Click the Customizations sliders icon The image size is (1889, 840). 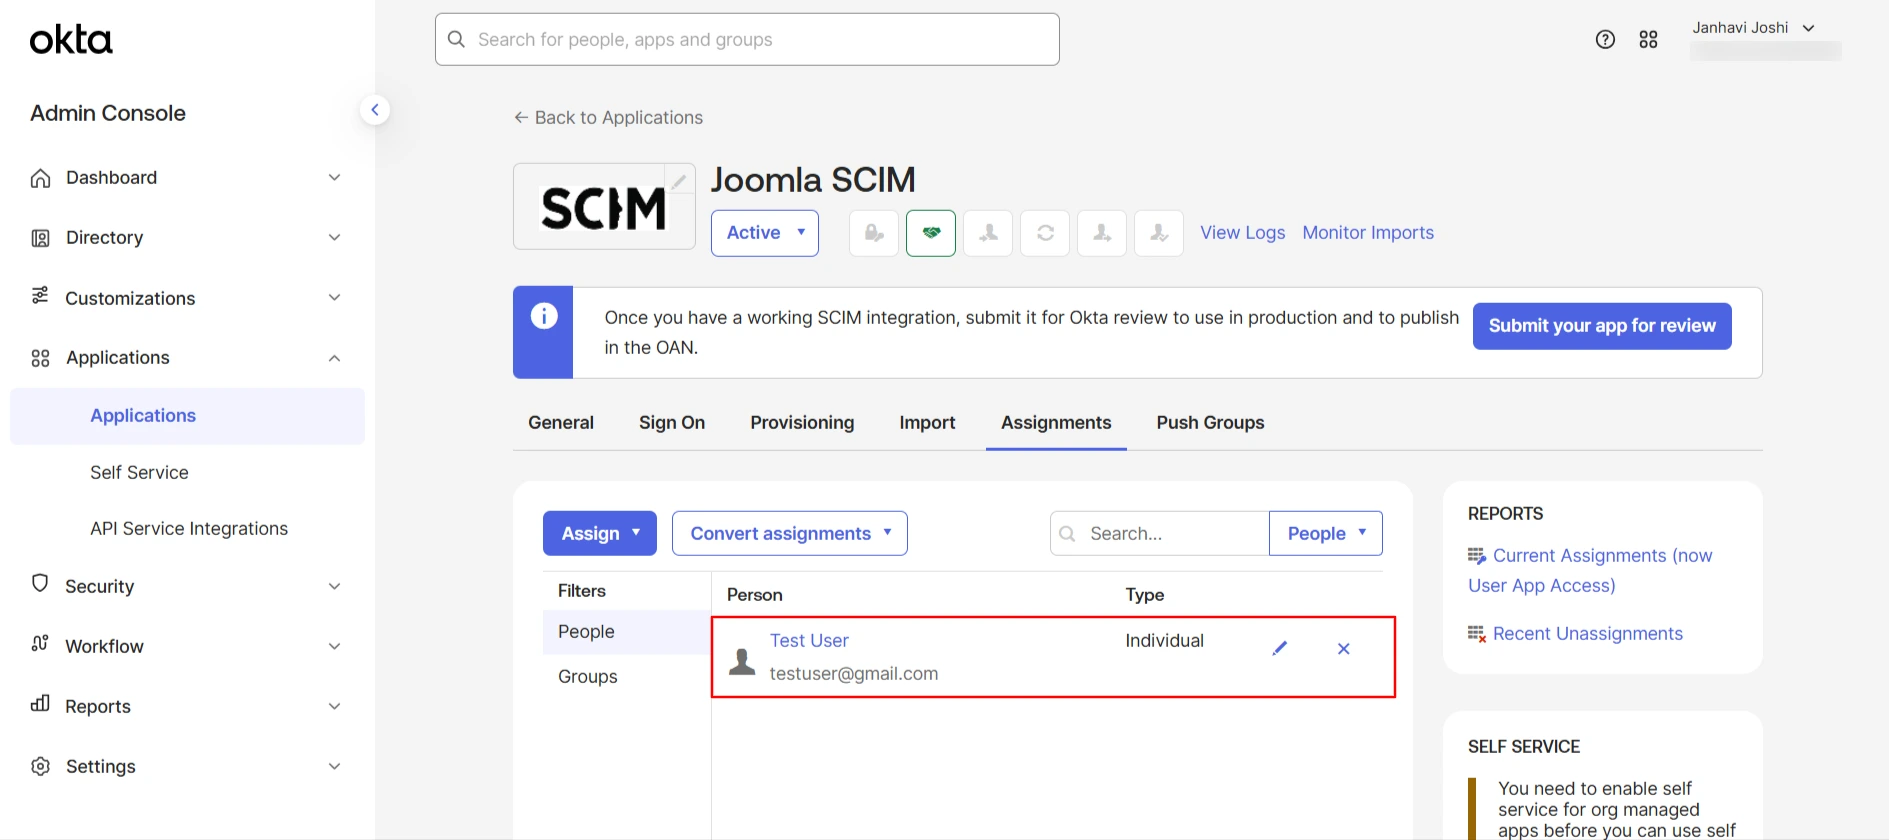pyautogui.click(x=40, y=296)
